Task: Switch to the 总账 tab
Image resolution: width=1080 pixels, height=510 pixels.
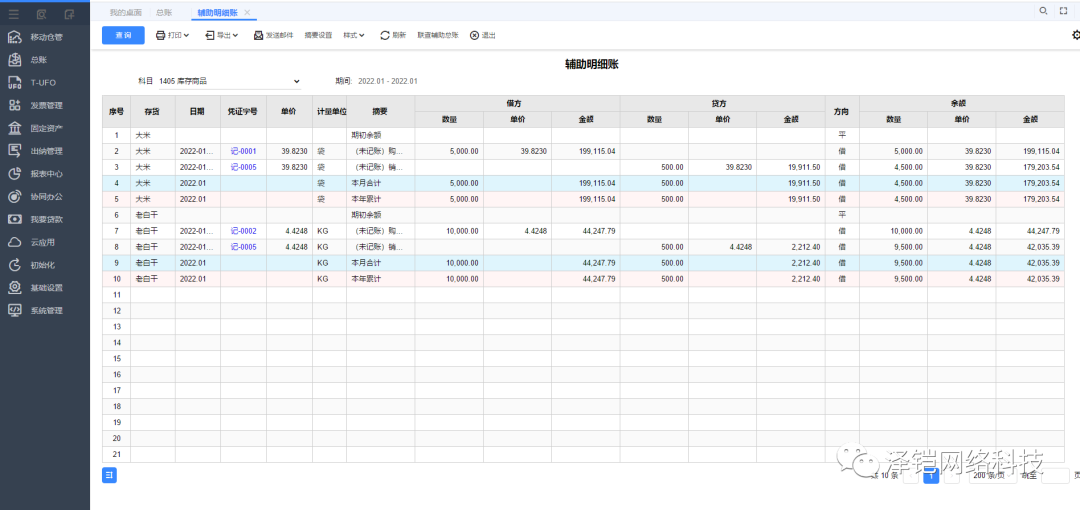Action: [x=163, y=12]
